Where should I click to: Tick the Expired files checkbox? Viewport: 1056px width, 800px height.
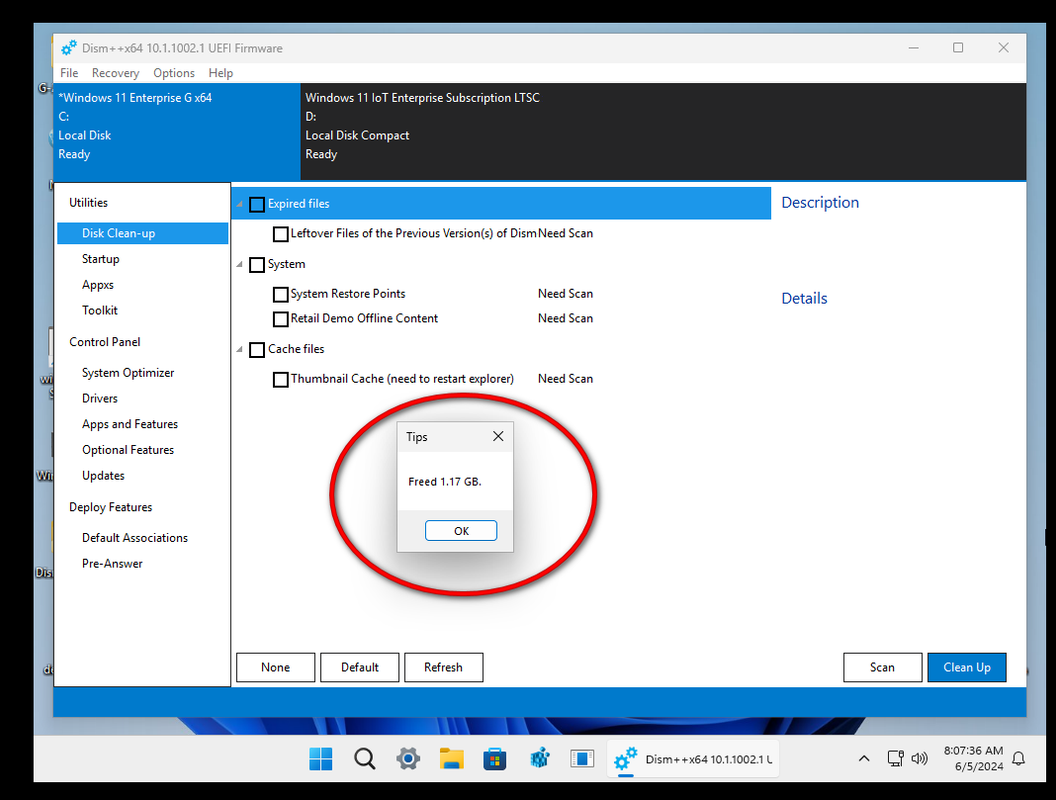pyautogui.click(x=257, y=204)
